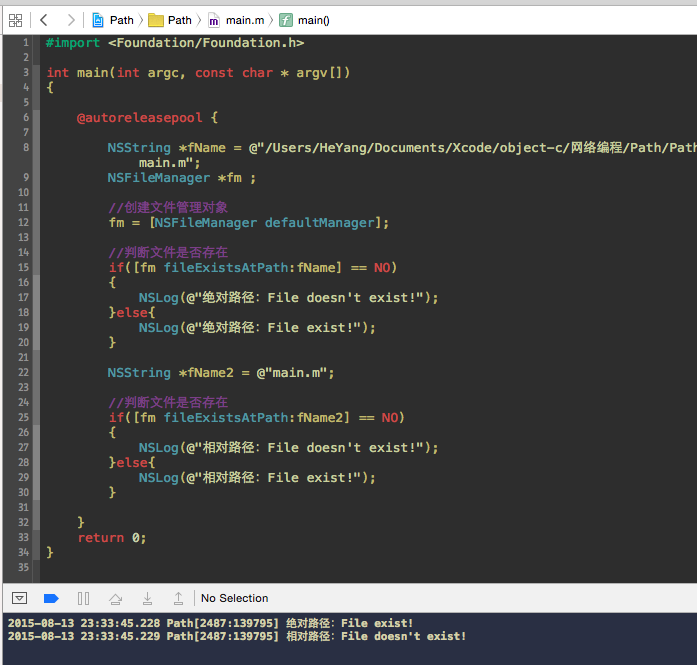
Task: Click the defaultManager method call
Action: click(x=320, y=222)
